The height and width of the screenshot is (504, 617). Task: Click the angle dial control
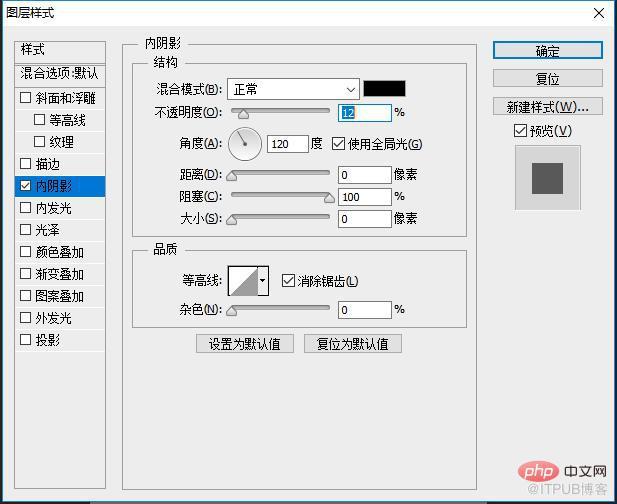(245, 144)
